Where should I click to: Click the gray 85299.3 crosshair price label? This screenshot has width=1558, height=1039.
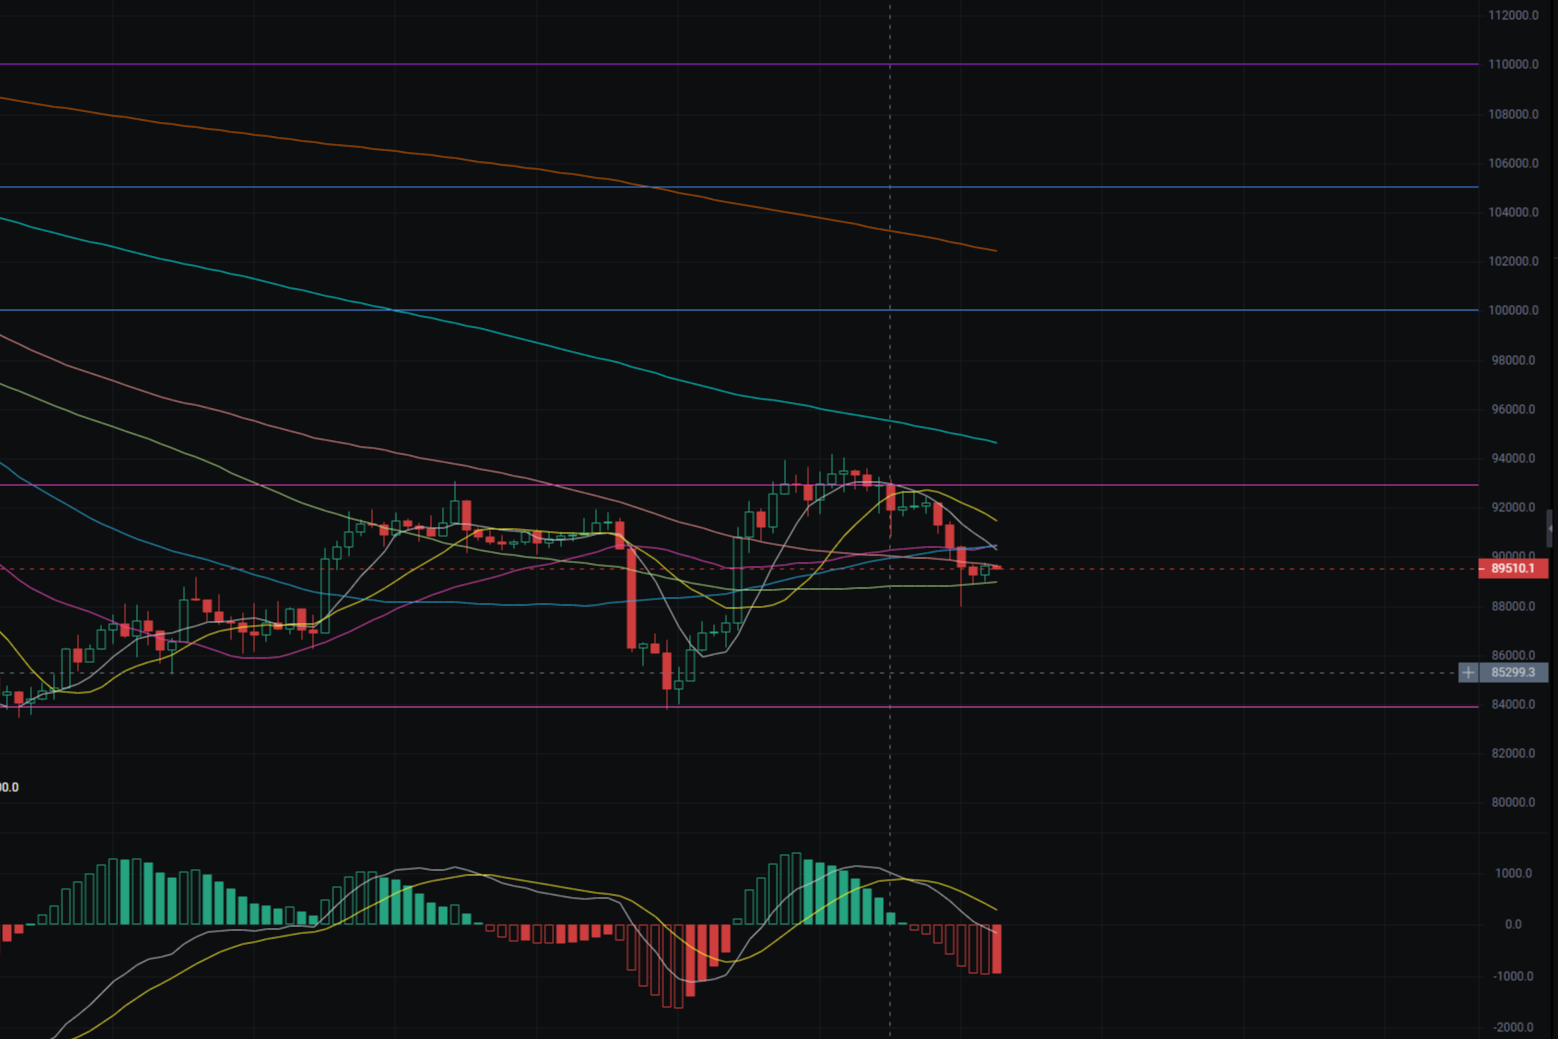tap(1512, 673)
